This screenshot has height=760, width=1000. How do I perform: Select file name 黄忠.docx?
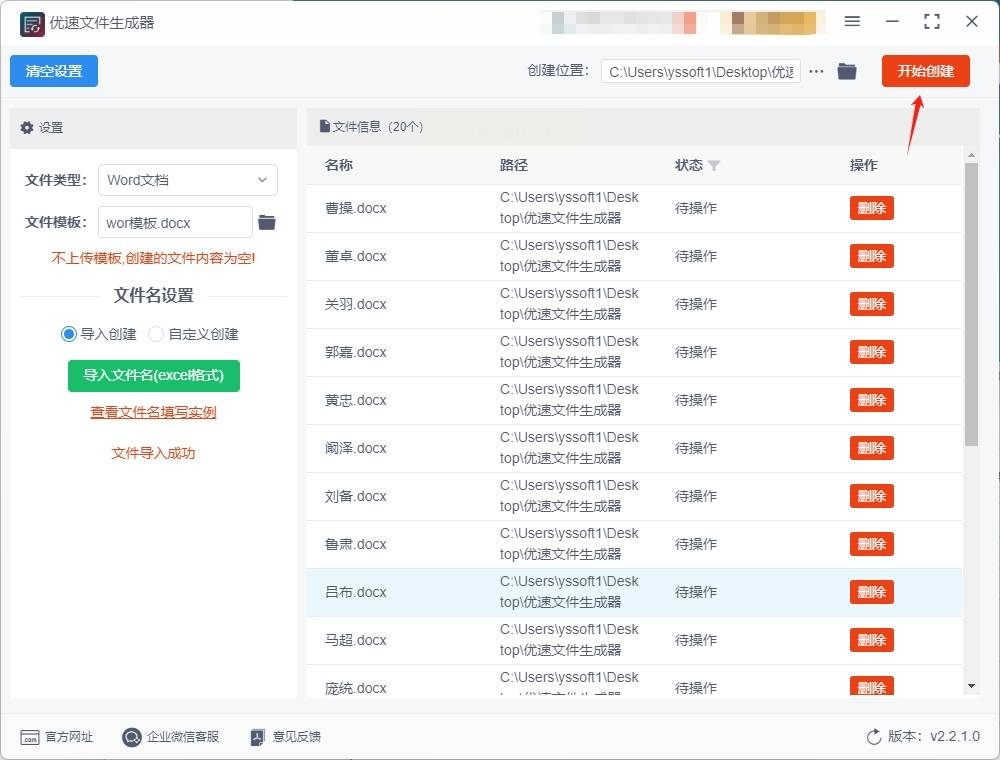[355, 400]
